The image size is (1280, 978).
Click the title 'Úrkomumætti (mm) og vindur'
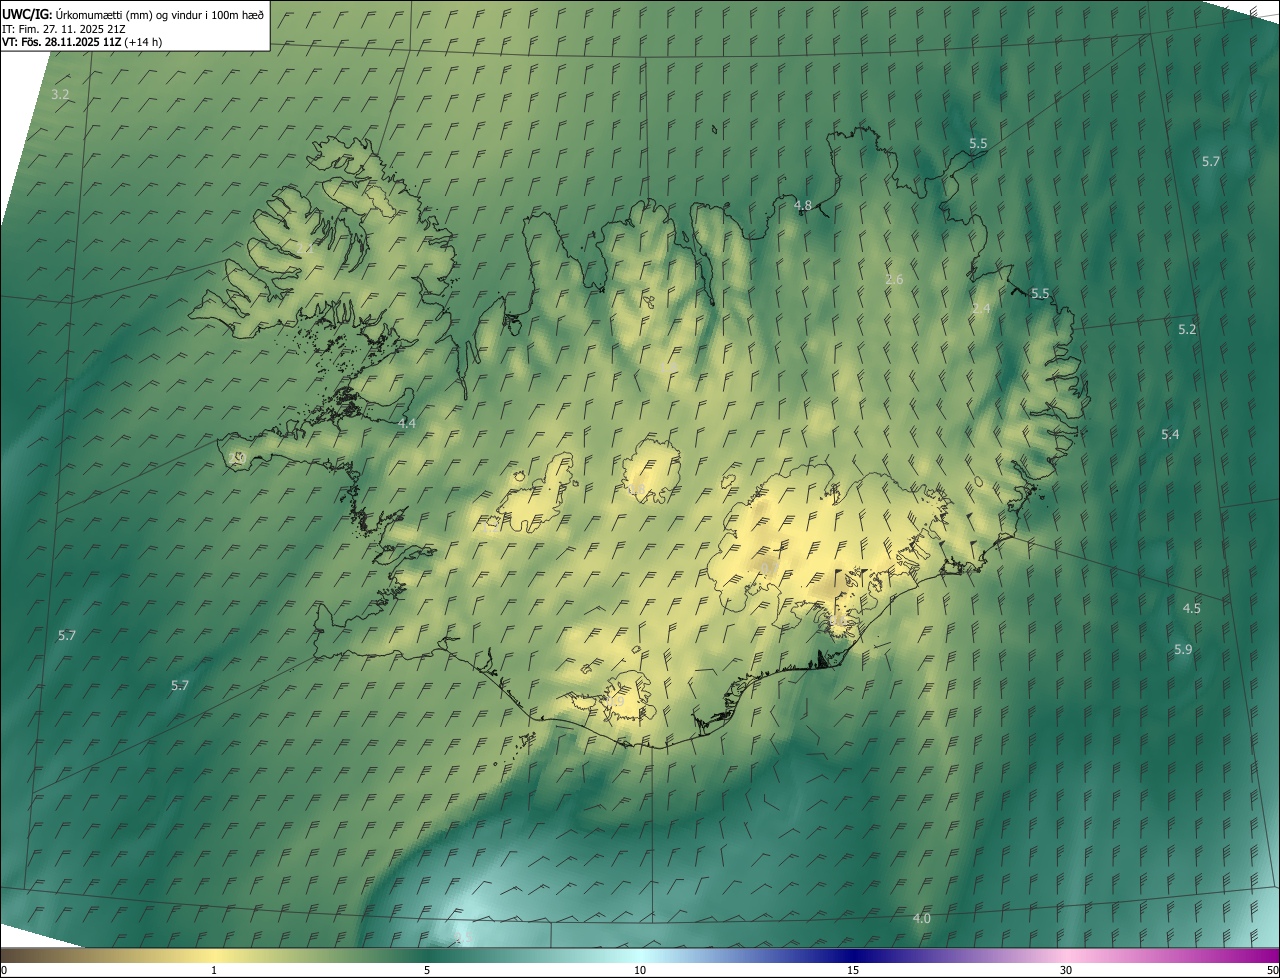pyautogui.click(x=160, y=14)
